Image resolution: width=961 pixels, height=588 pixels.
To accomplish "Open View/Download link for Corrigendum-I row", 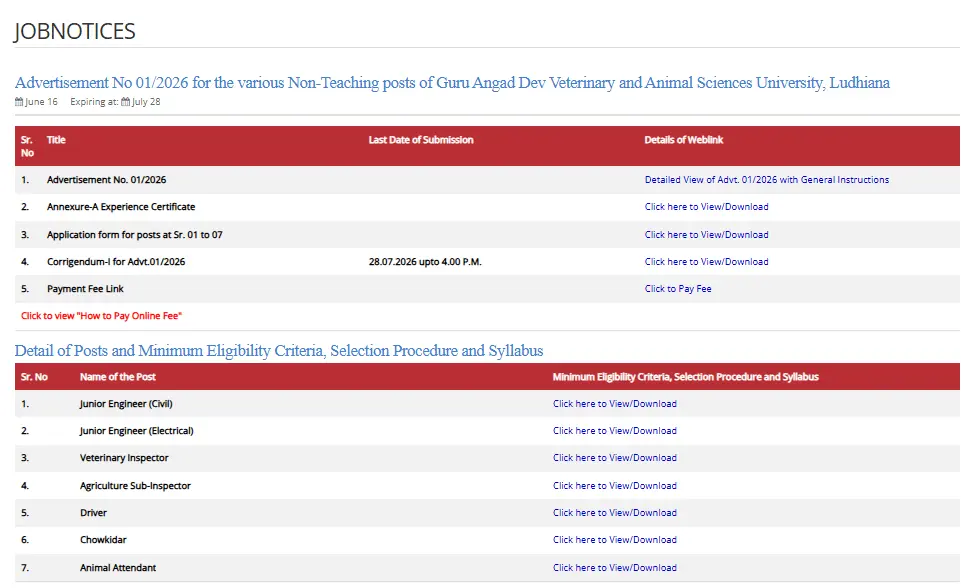I will pyautogui.click(x=707, y=261).
